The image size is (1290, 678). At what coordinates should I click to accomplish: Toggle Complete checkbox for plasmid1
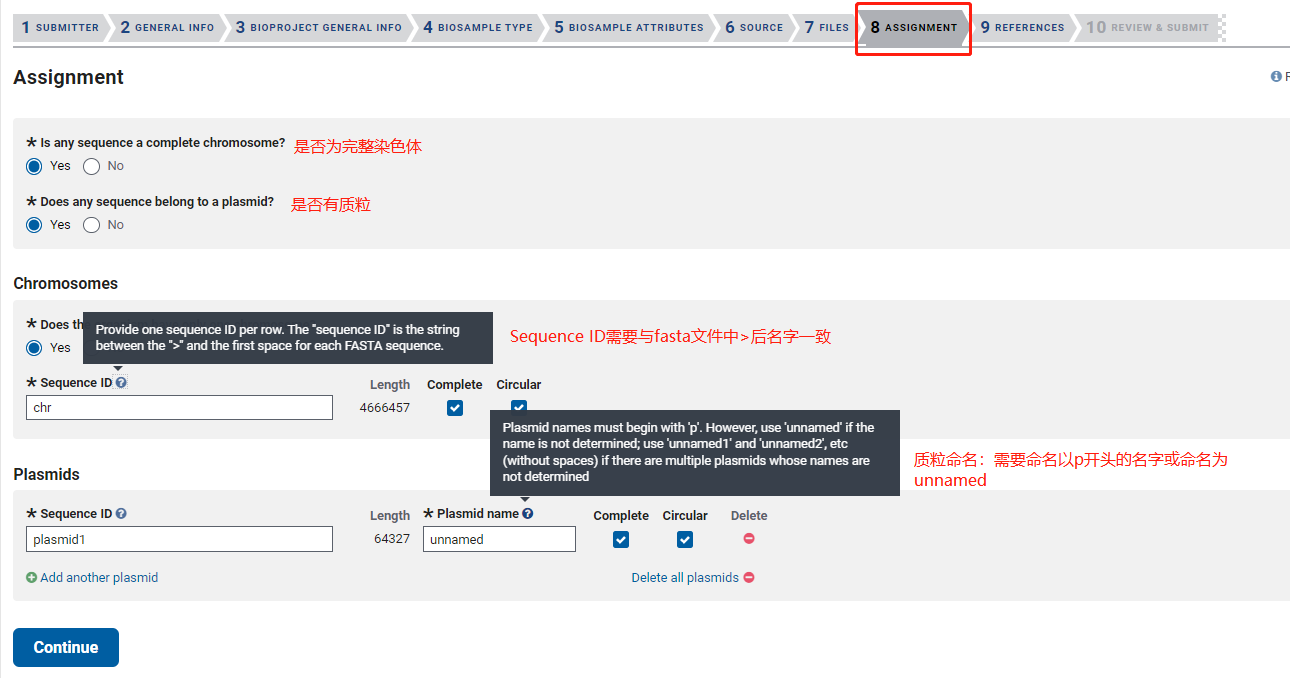coord(621,540)
